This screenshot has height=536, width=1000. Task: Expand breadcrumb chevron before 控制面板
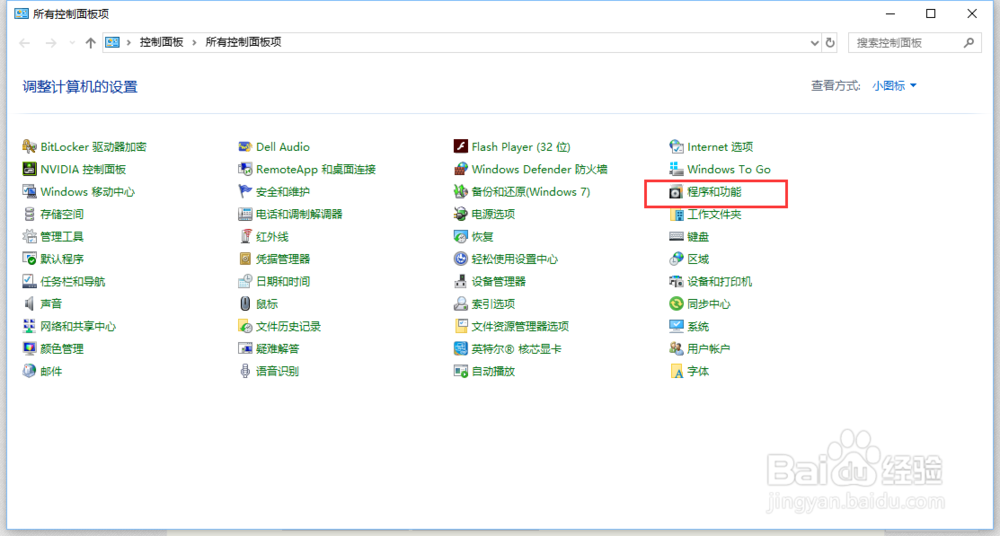[129, 42]
